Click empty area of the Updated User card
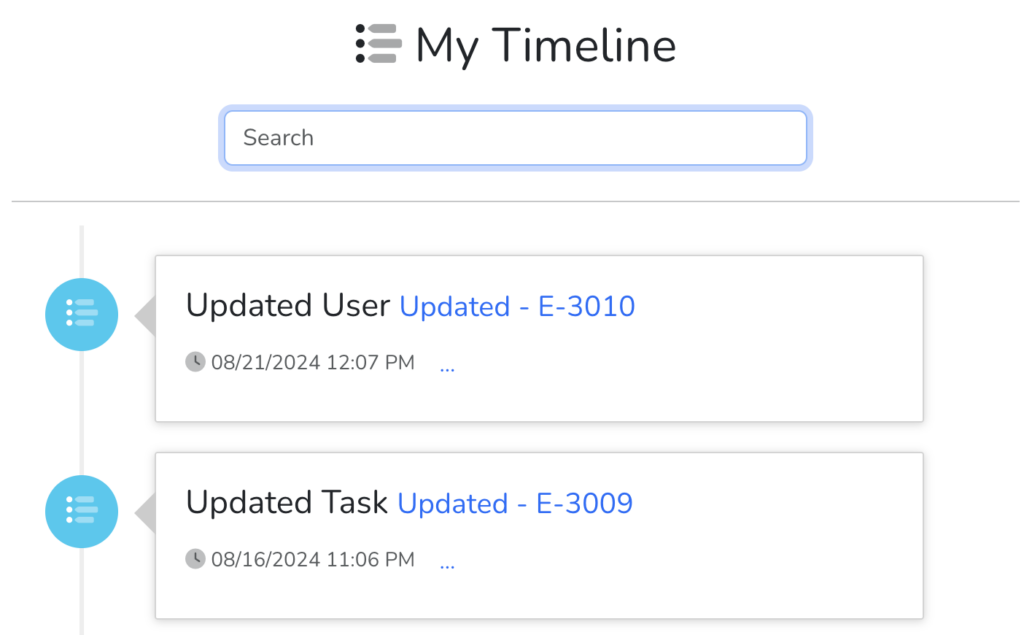 click(718, 379)
